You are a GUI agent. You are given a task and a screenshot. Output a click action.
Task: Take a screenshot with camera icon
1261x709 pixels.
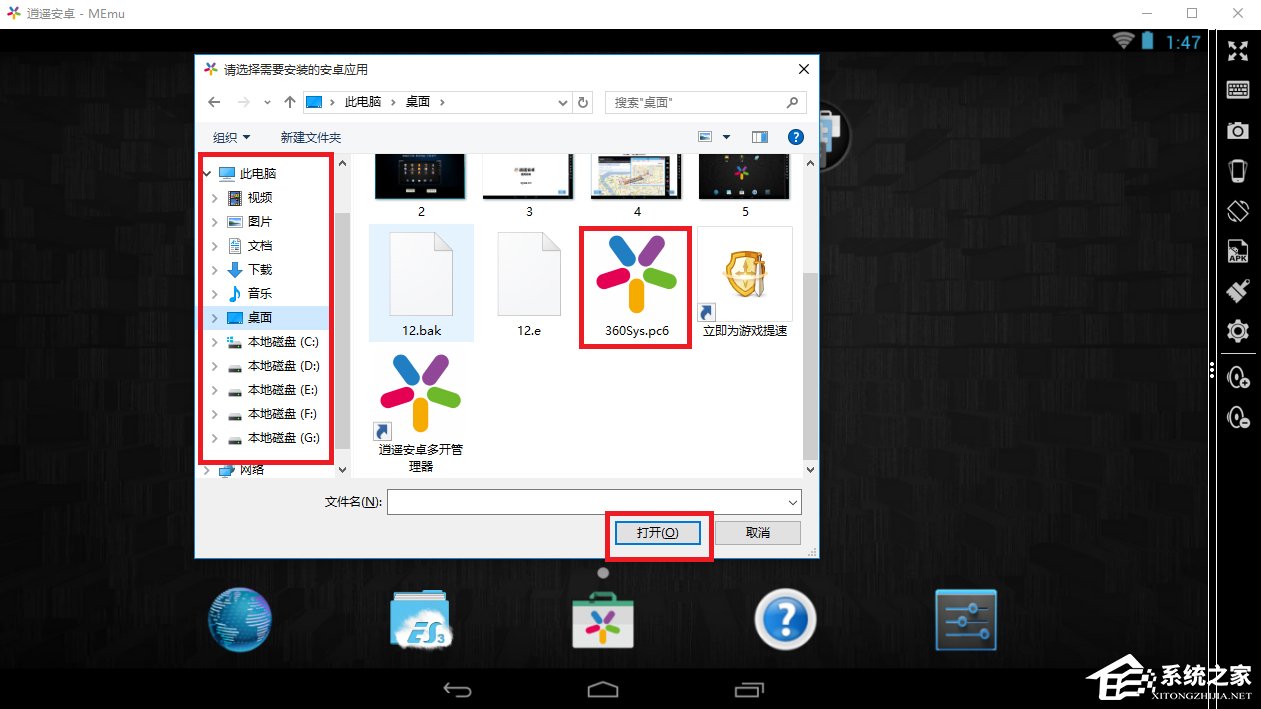tap(1238, 131)
